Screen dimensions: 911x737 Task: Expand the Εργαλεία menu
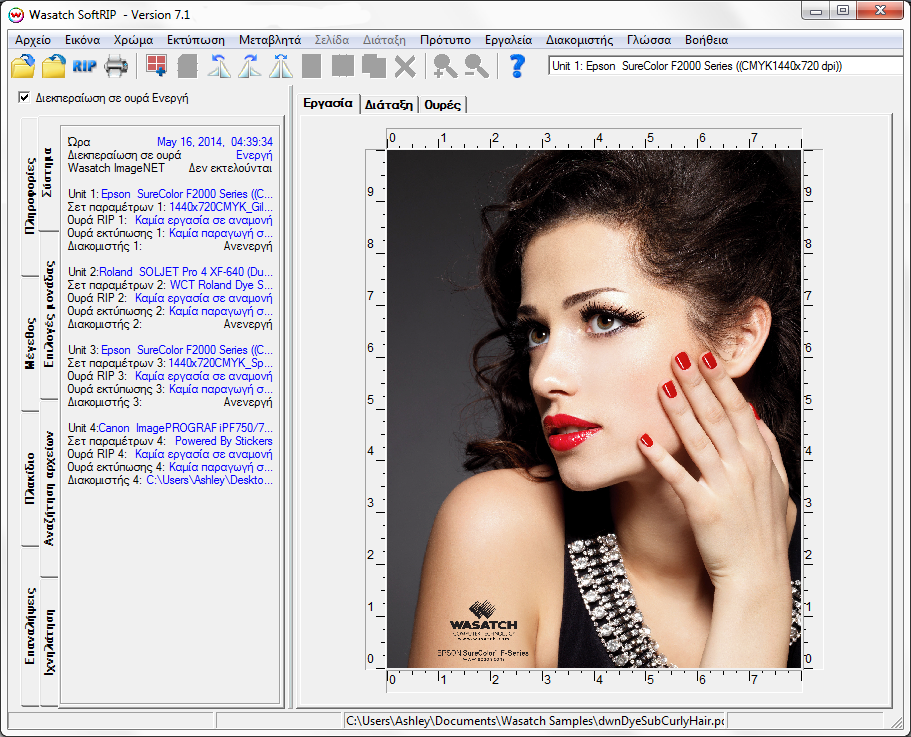[x=508, y=40]
